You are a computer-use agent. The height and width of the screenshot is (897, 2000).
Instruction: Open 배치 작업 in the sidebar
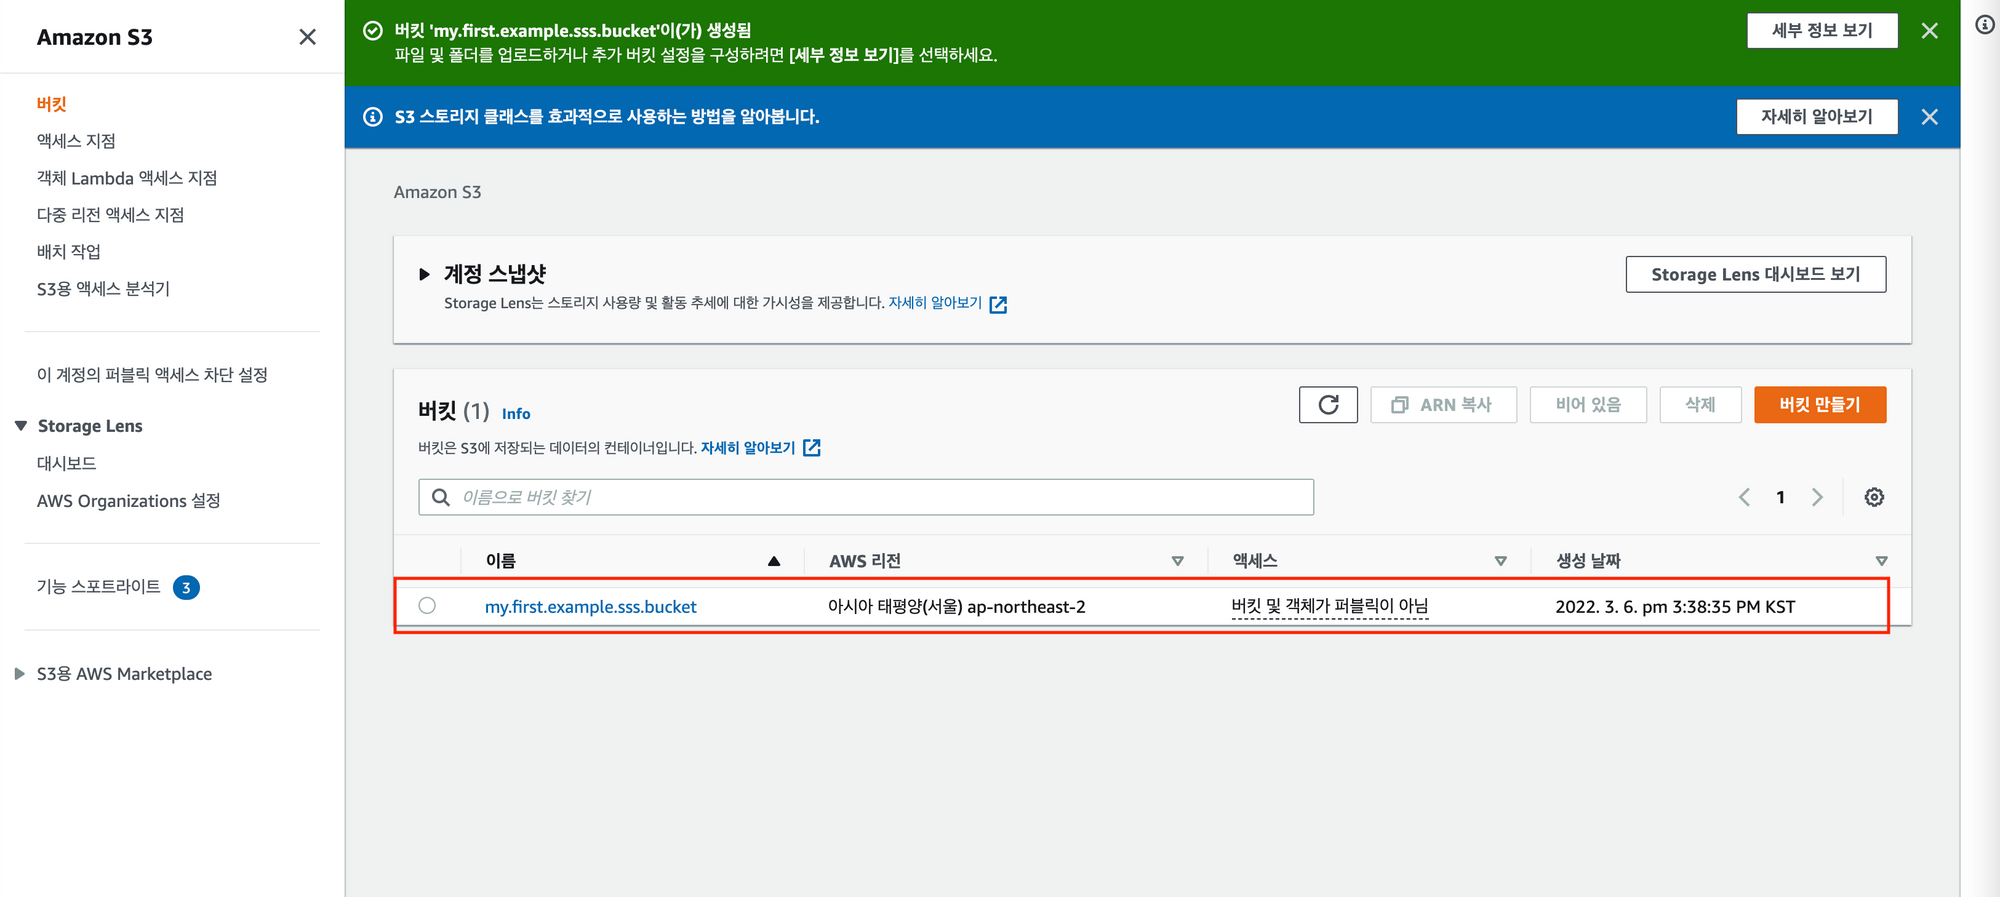tap(69, 252)
